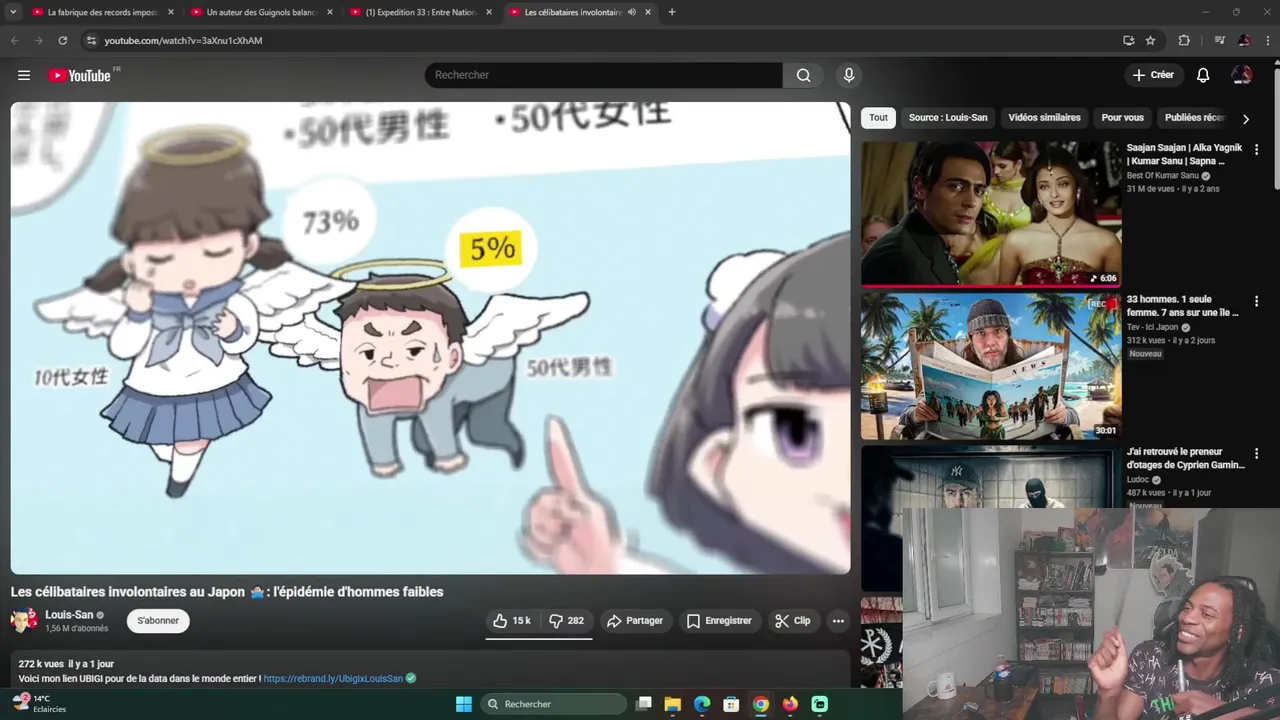The width and height of the screenshot is (1280, 720).
Task: Select the 'Vidéos similaires' filter chip
Action: point(1044,118)
